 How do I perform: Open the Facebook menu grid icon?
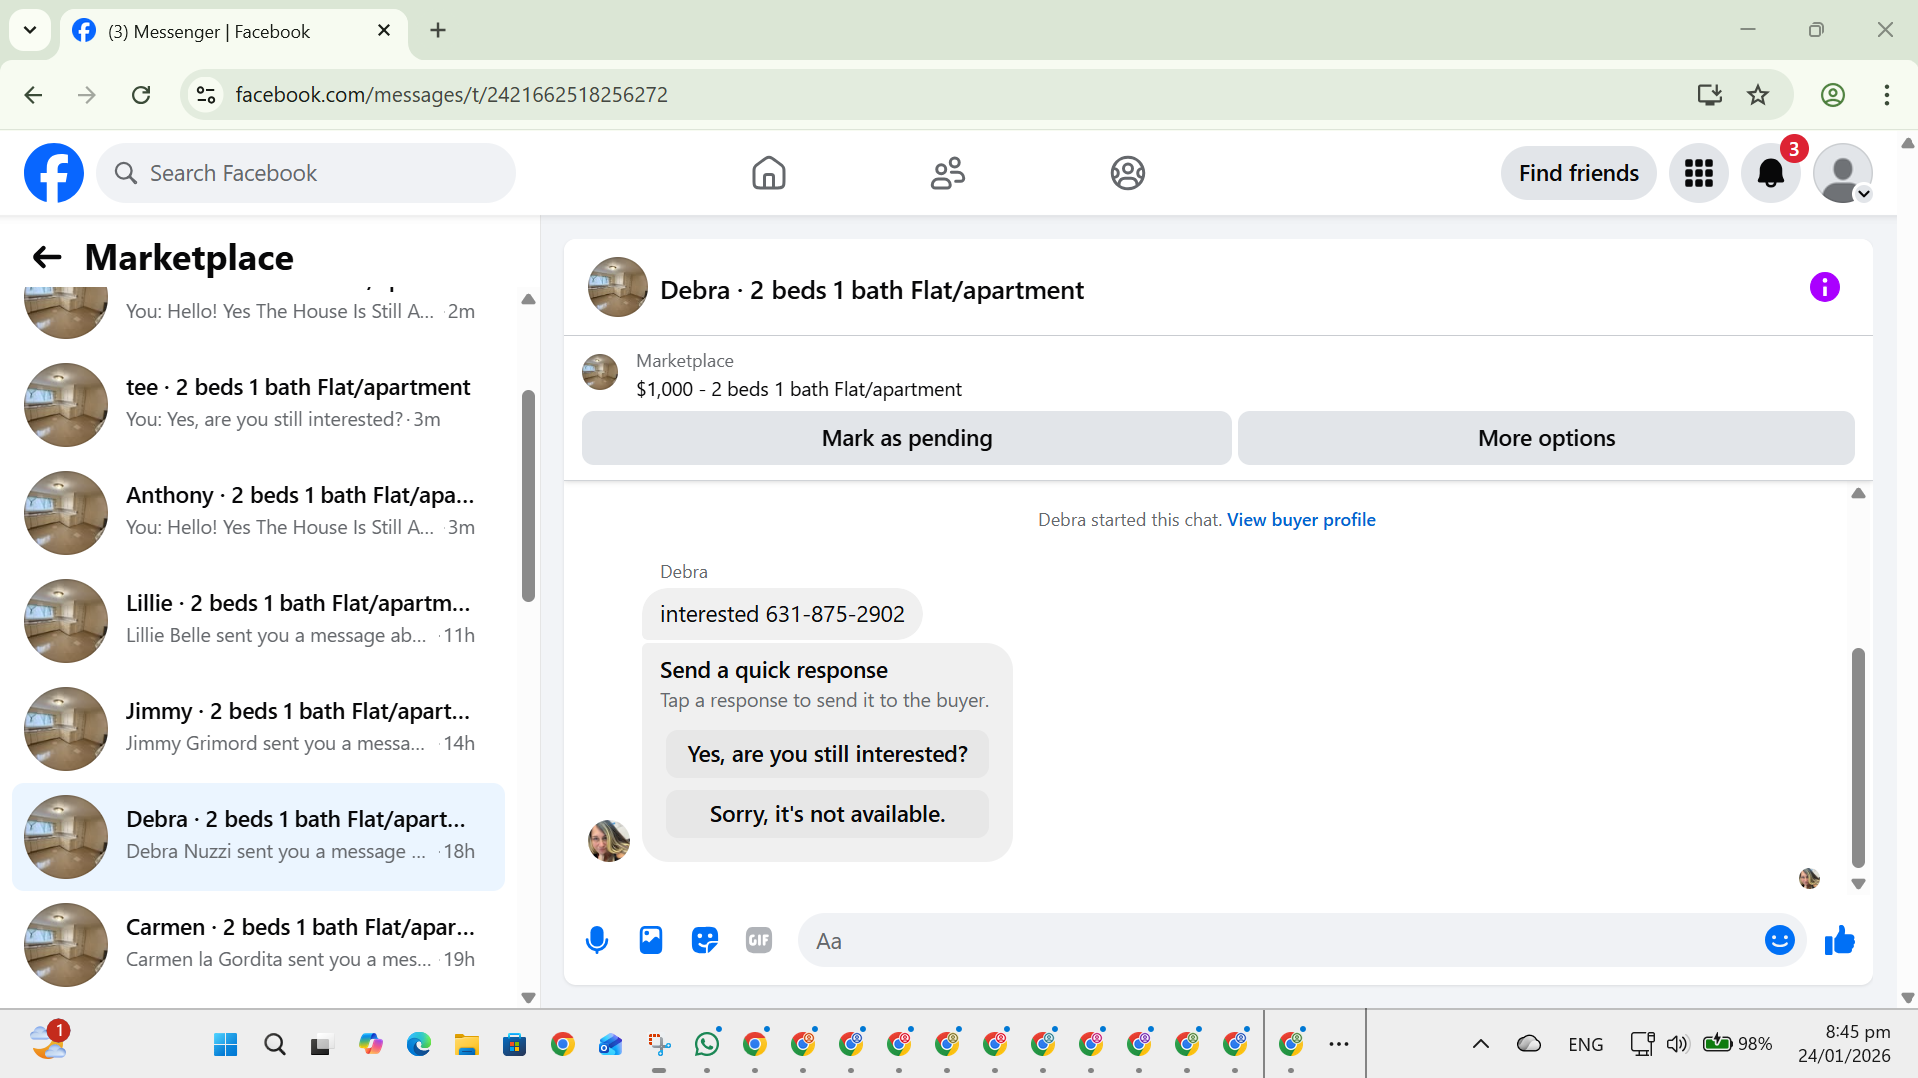pos(1698,173)
